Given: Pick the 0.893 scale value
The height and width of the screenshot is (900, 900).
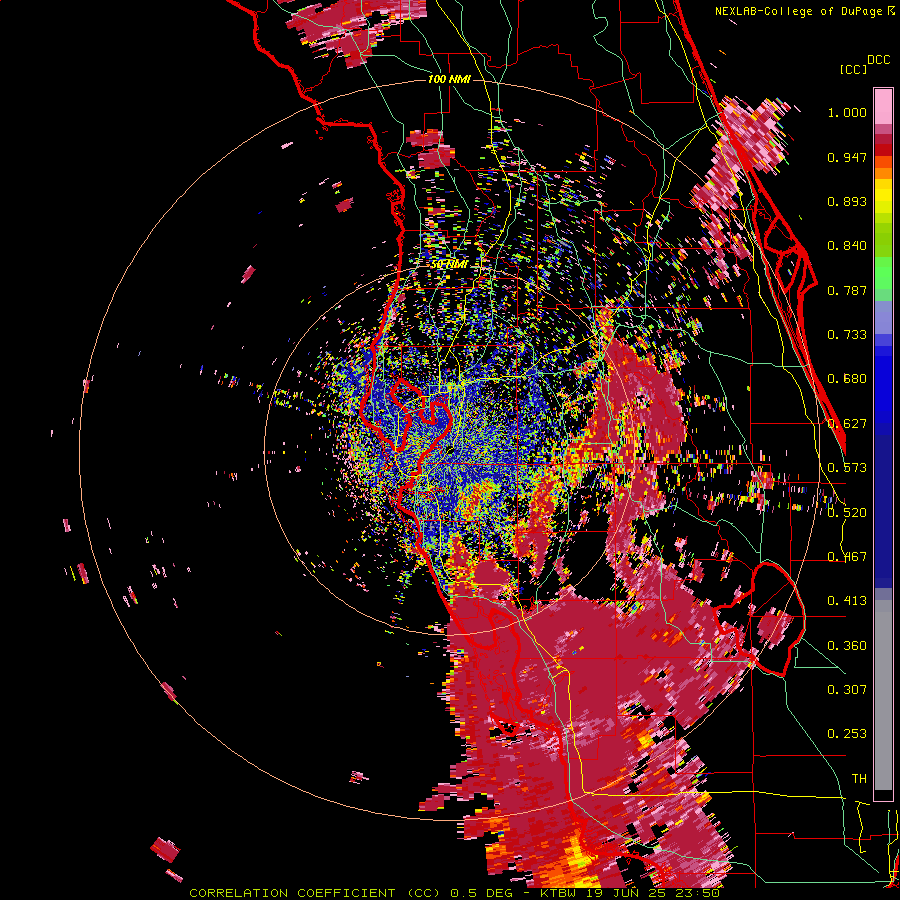Looking at the screenshot, I should coord(847,201).
